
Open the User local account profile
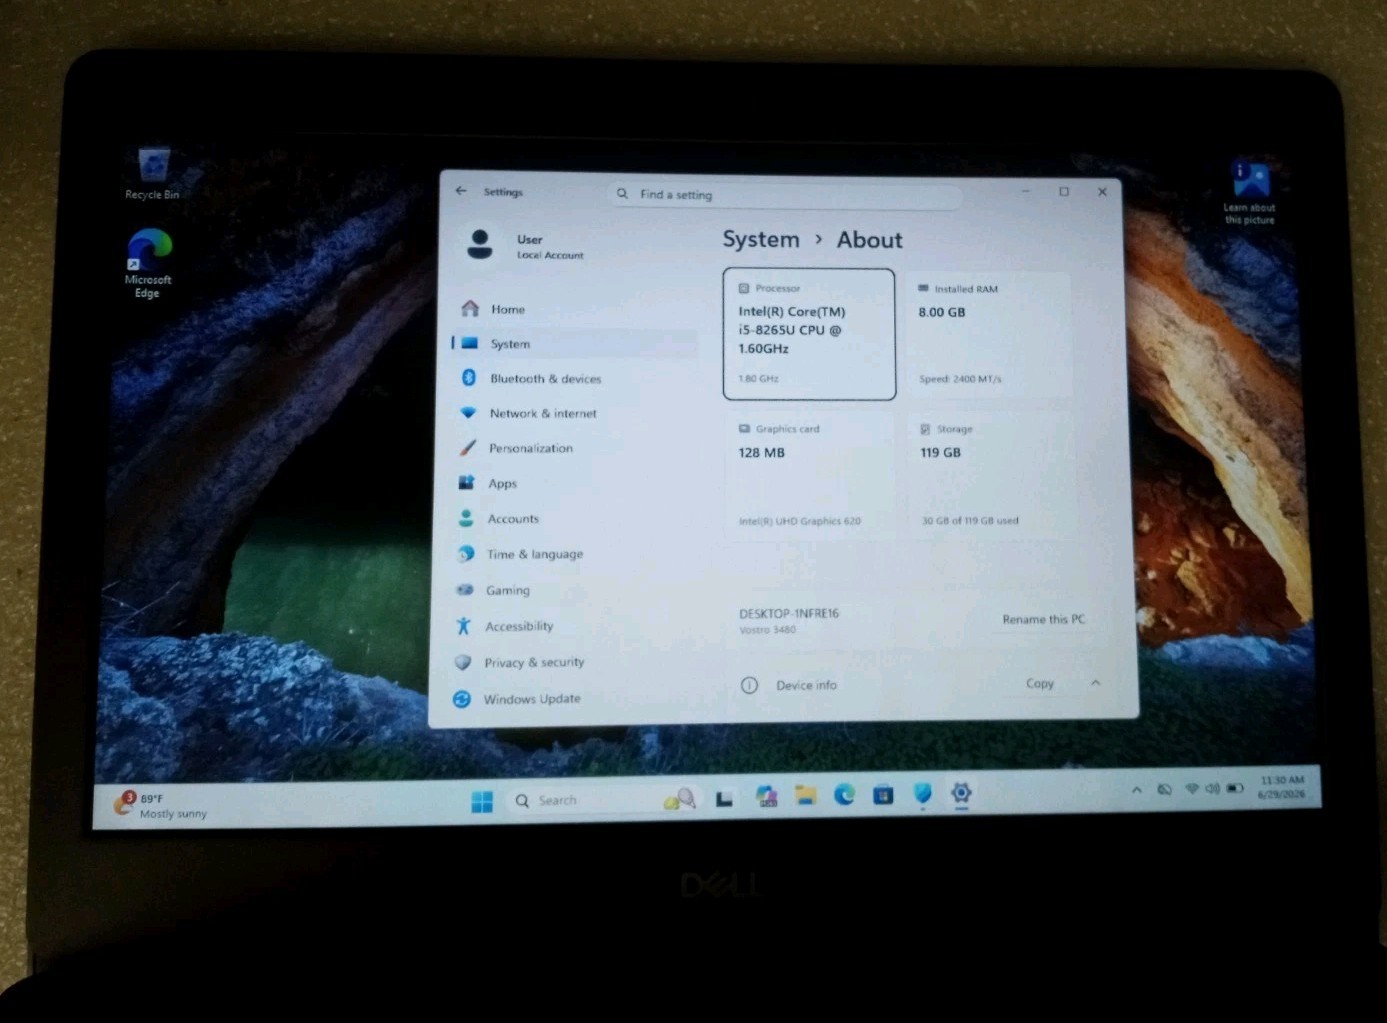(x=525, y=245)
